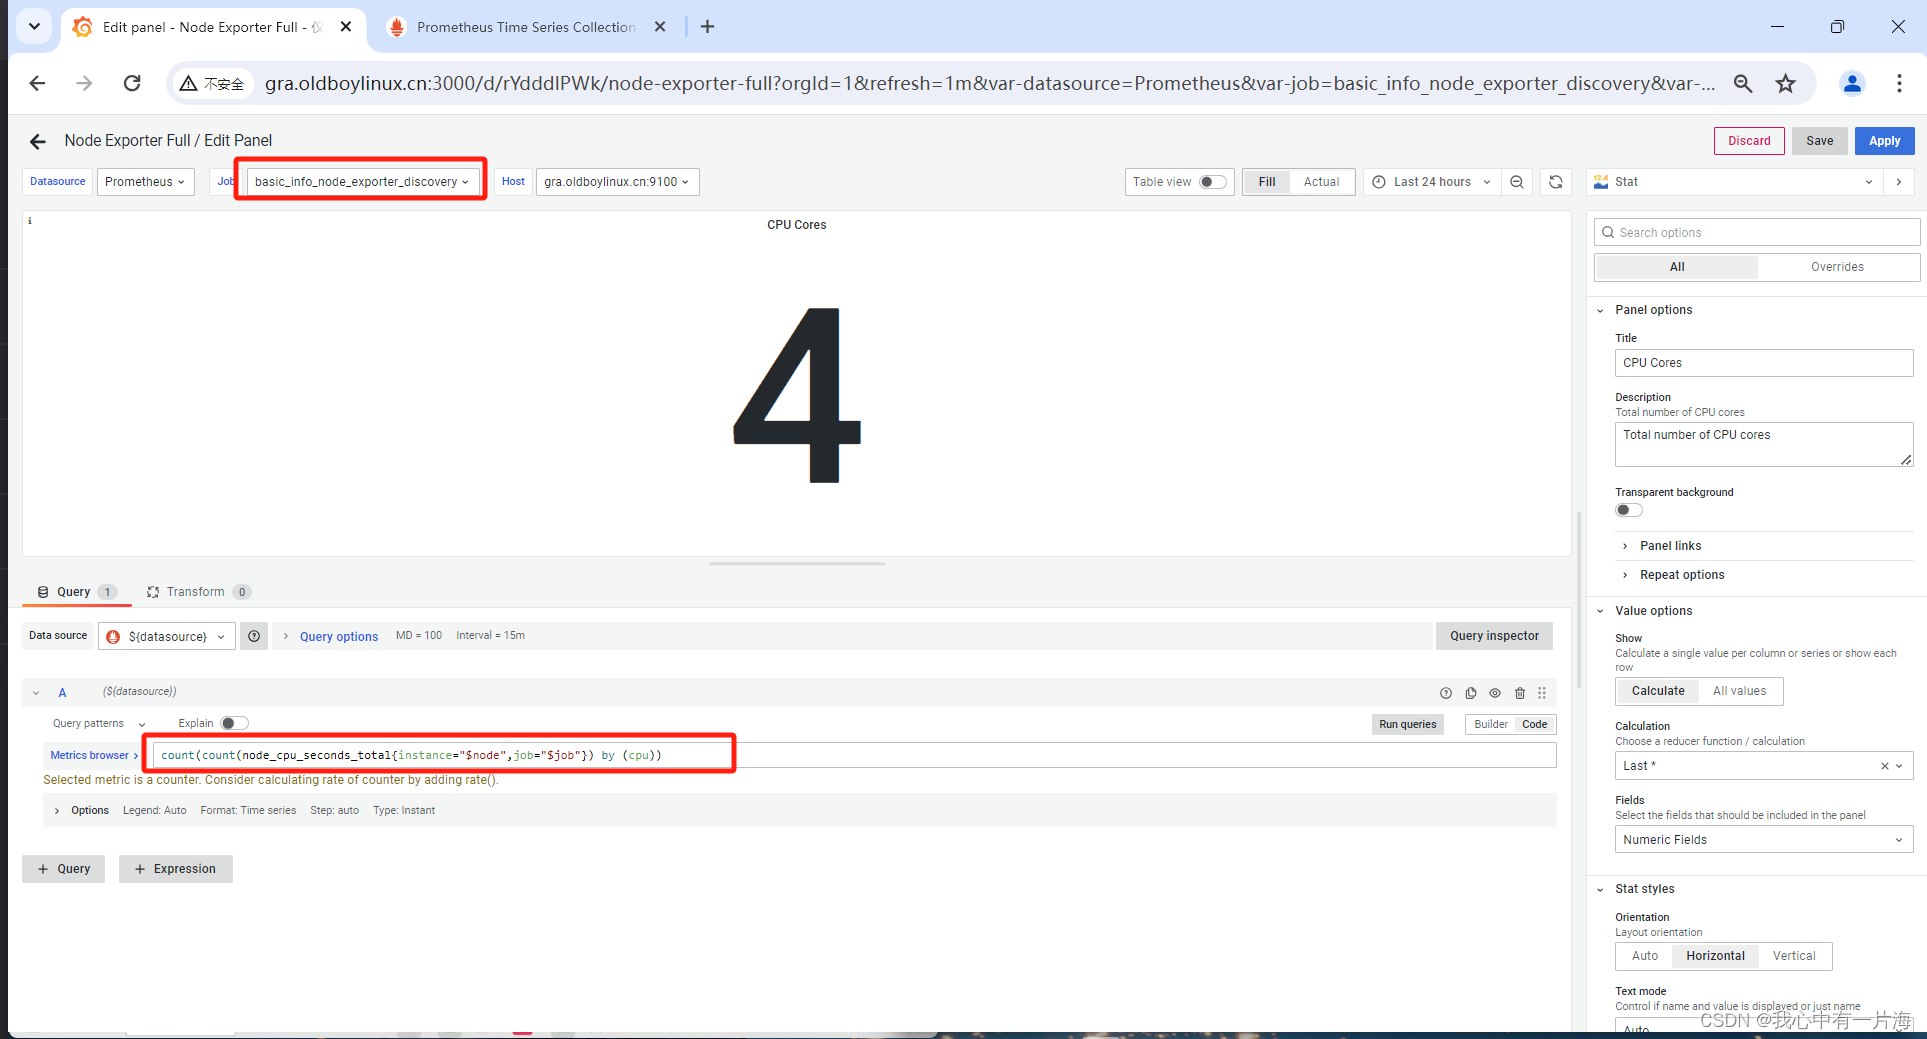Toggle the Explain switch
1927x1039 pixels.
[x=234, y=723]
